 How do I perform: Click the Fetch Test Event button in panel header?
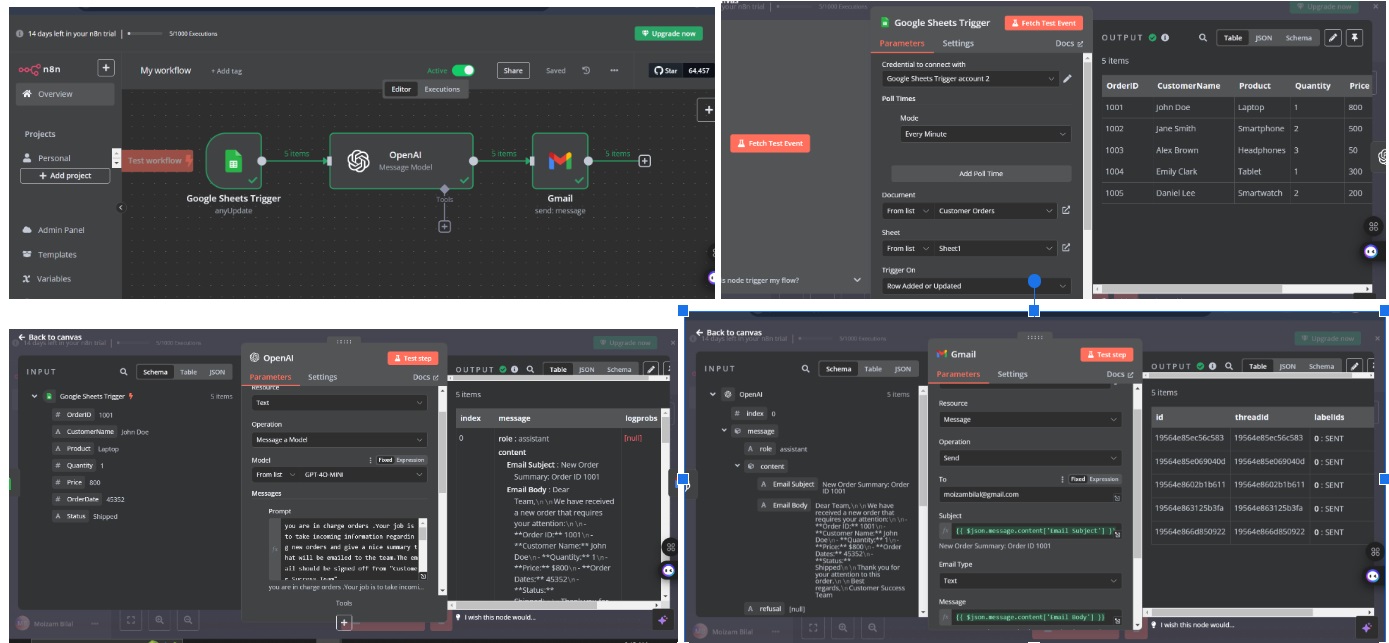pyautogui.click(x=1044, y=23)
